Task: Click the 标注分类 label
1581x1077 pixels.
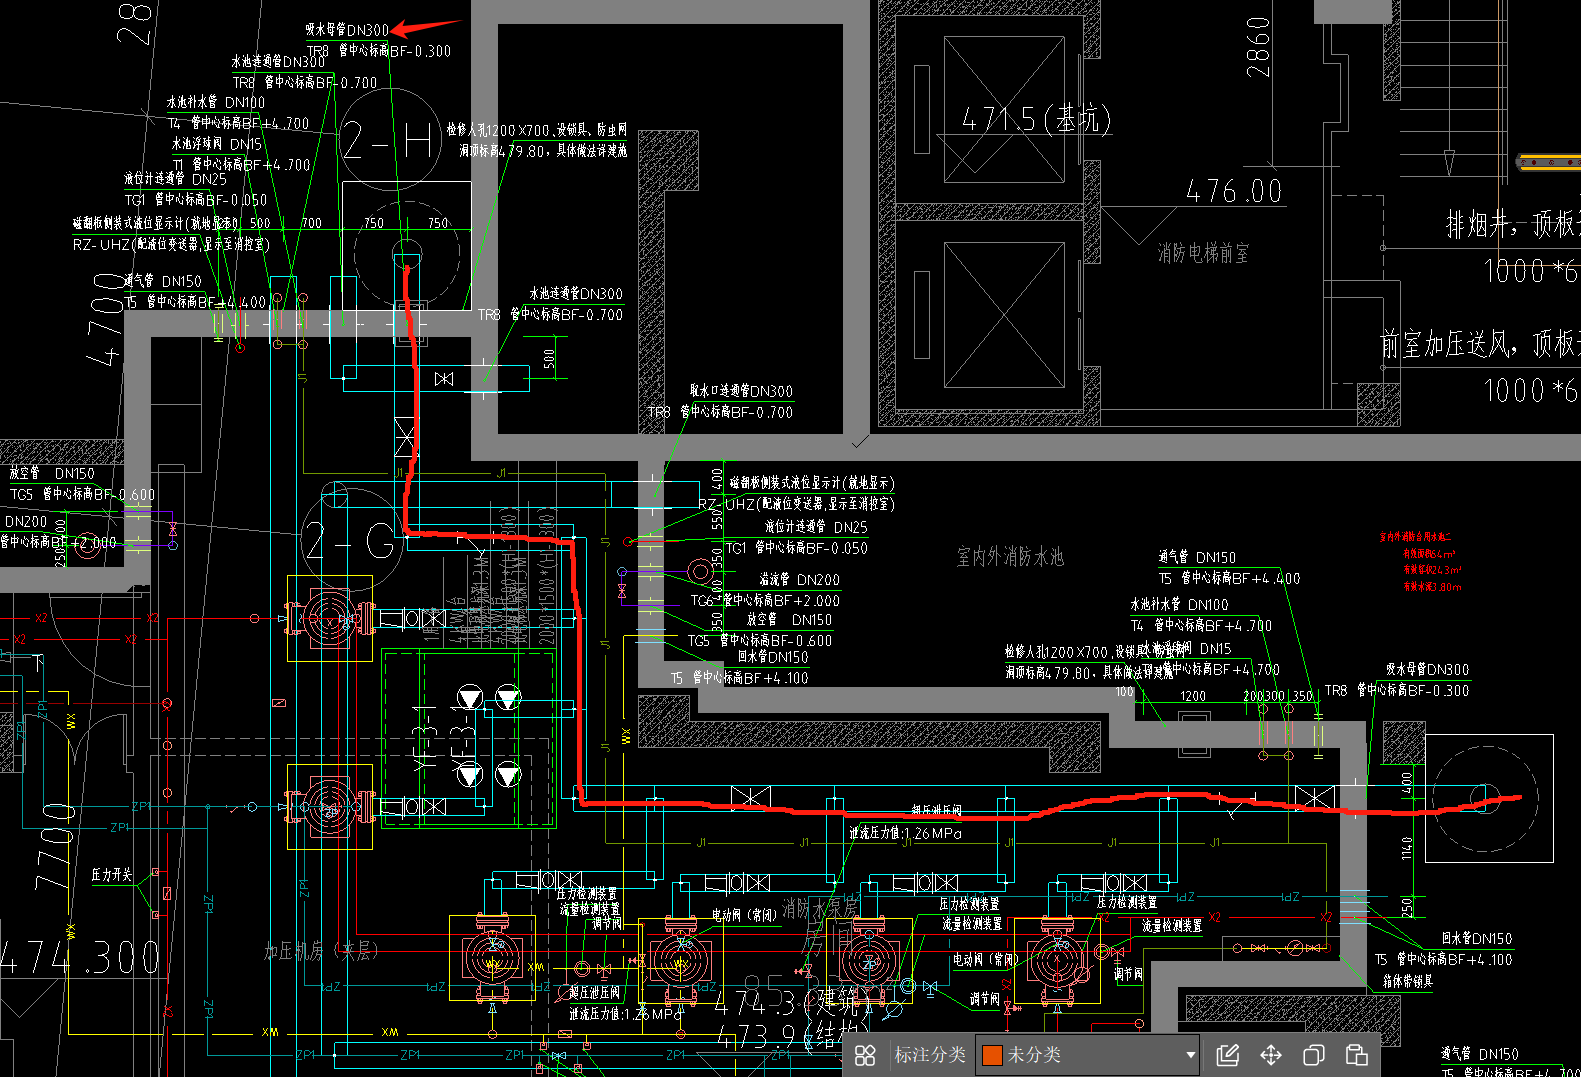Action: 930,1055
